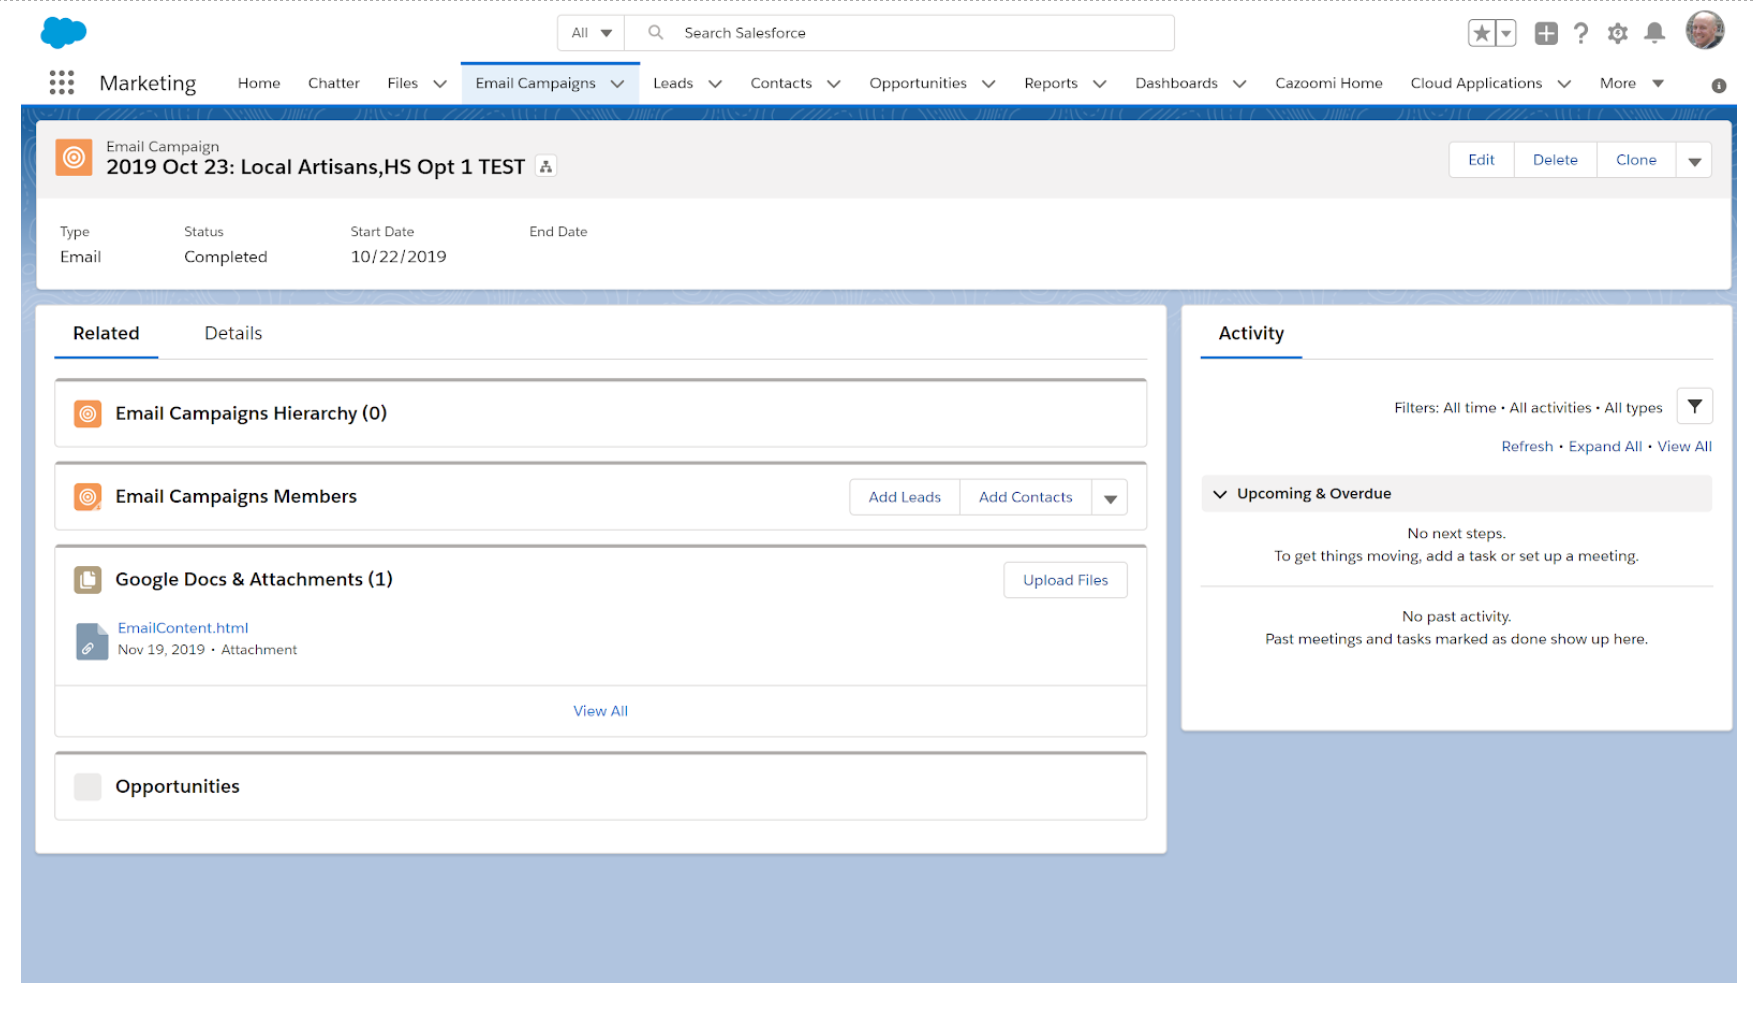Click Expand All activity link

tap(1605, 446)
